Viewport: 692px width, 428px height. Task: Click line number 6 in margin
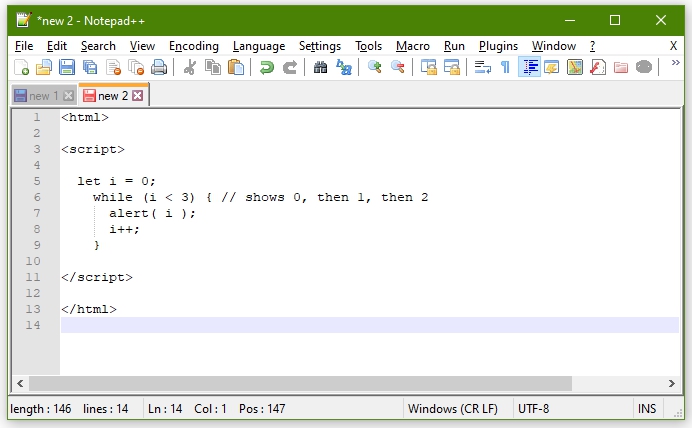click(x=37, y=197)
